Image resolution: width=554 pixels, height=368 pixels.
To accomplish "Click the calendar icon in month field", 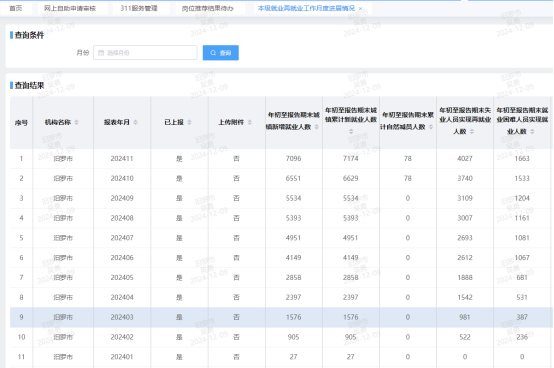I will (101, 53).
